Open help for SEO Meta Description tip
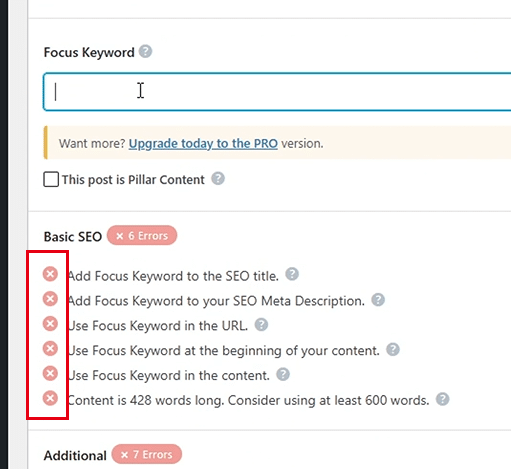This screenshot has width=511, height=469. [x=378, y=300]
